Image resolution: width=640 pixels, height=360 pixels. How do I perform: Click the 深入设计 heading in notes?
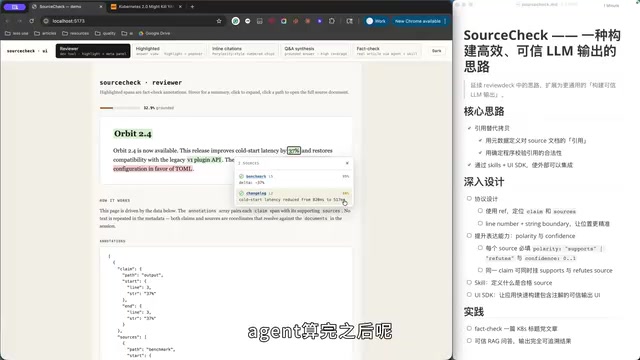click(x=484, y=182)
